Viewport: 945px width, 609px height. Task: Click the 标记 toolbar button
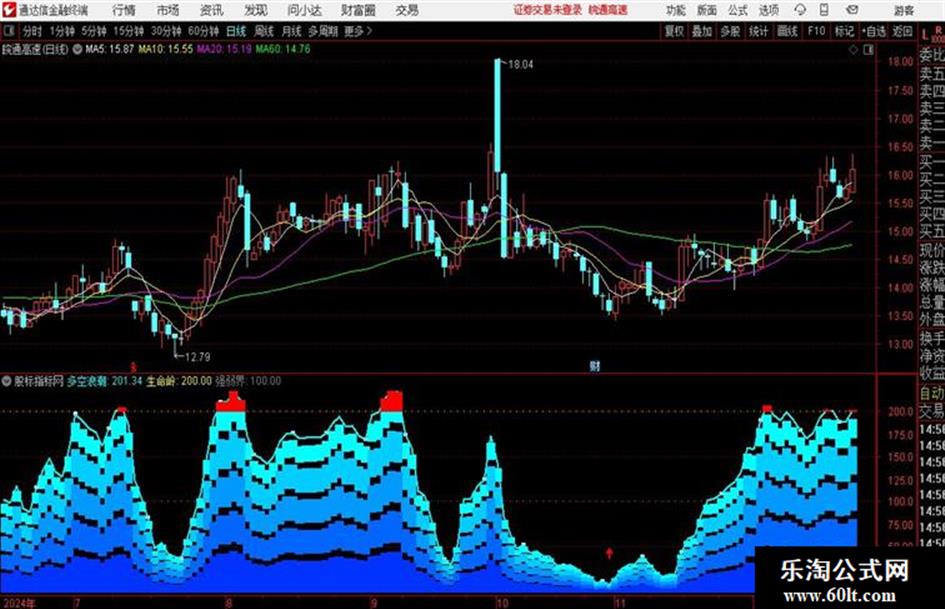coord(844,31)
